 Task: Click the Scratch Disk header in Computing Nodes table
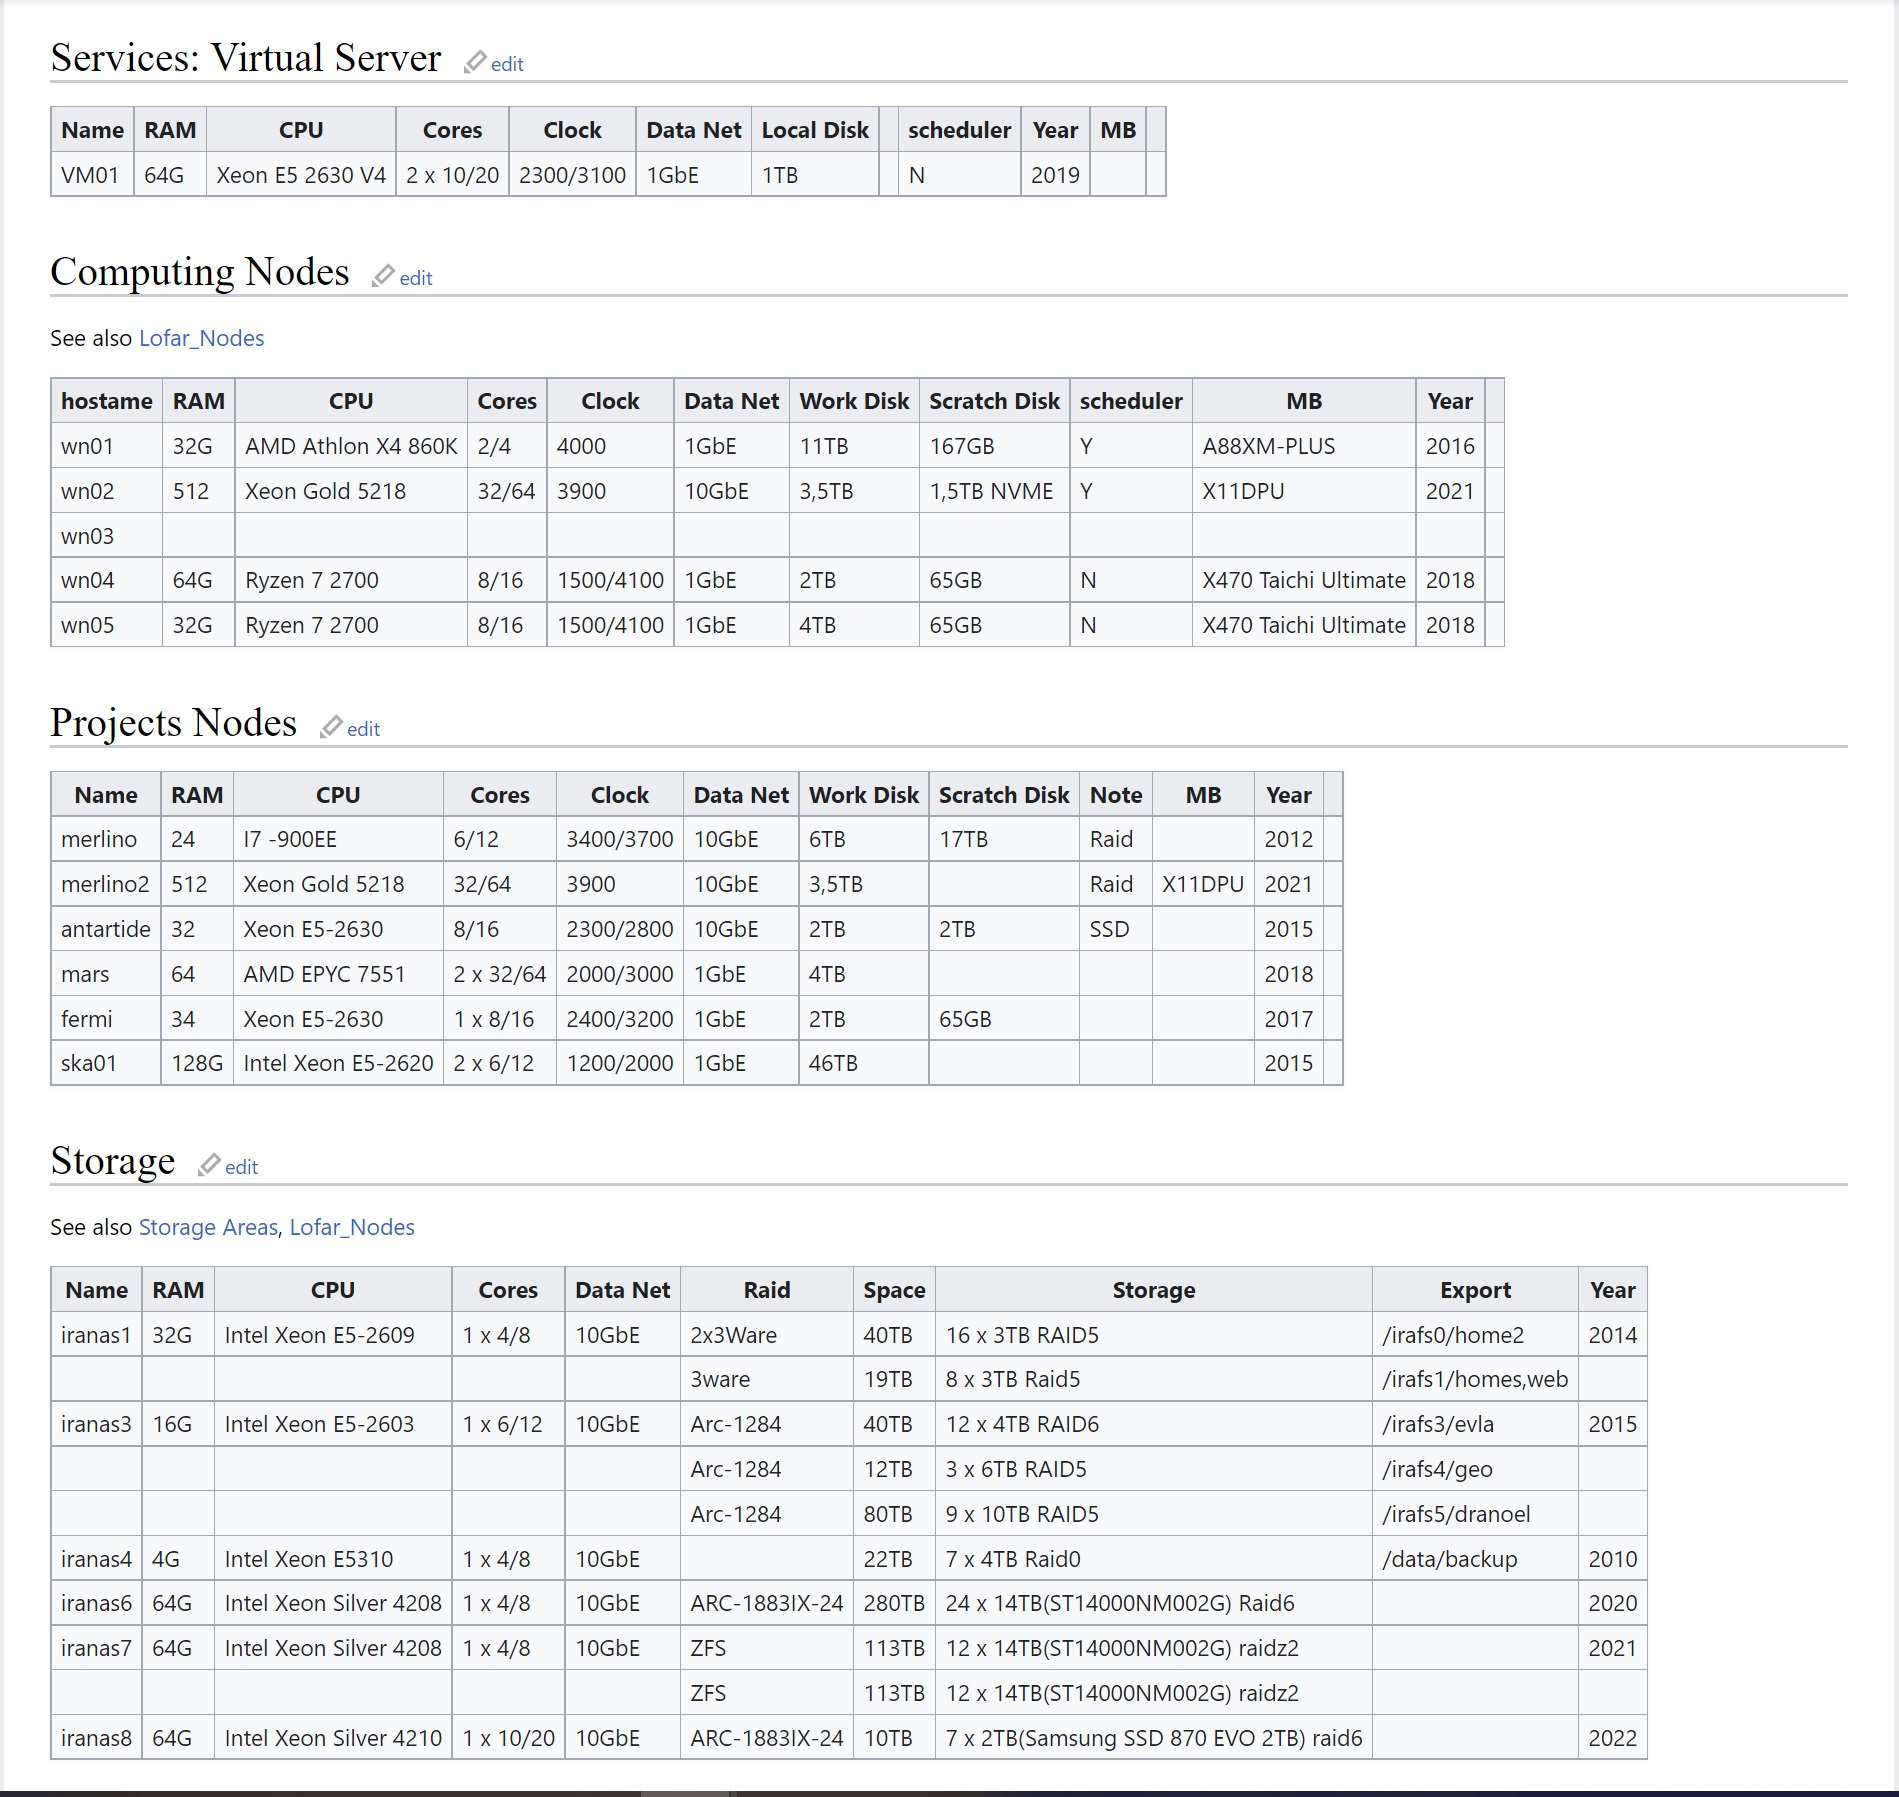click(994, 401)
